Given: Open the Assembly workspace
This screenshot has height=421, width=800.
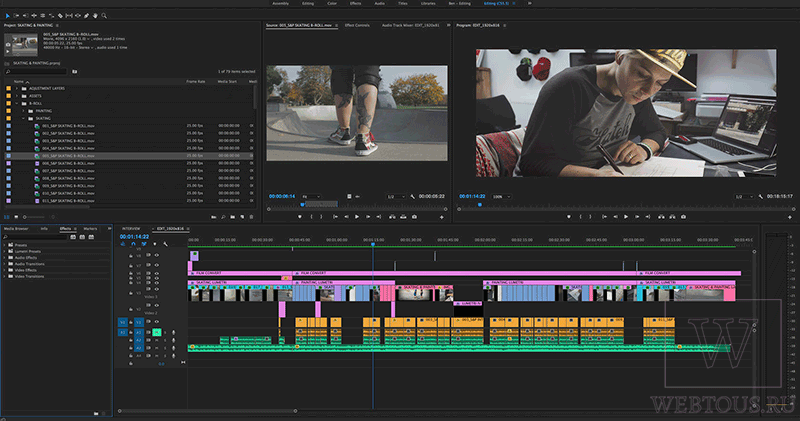Looking at the screenshot, I should pos(280,4).
